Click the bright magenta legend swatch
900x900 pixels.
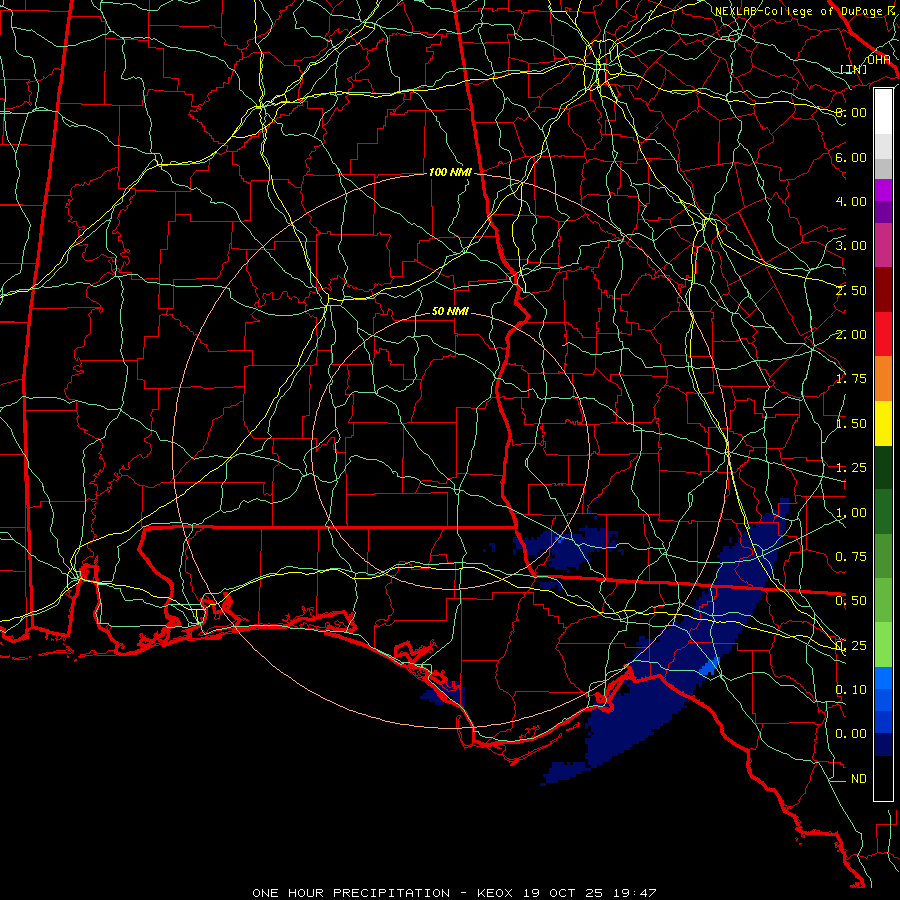click(x=883, y=190)
